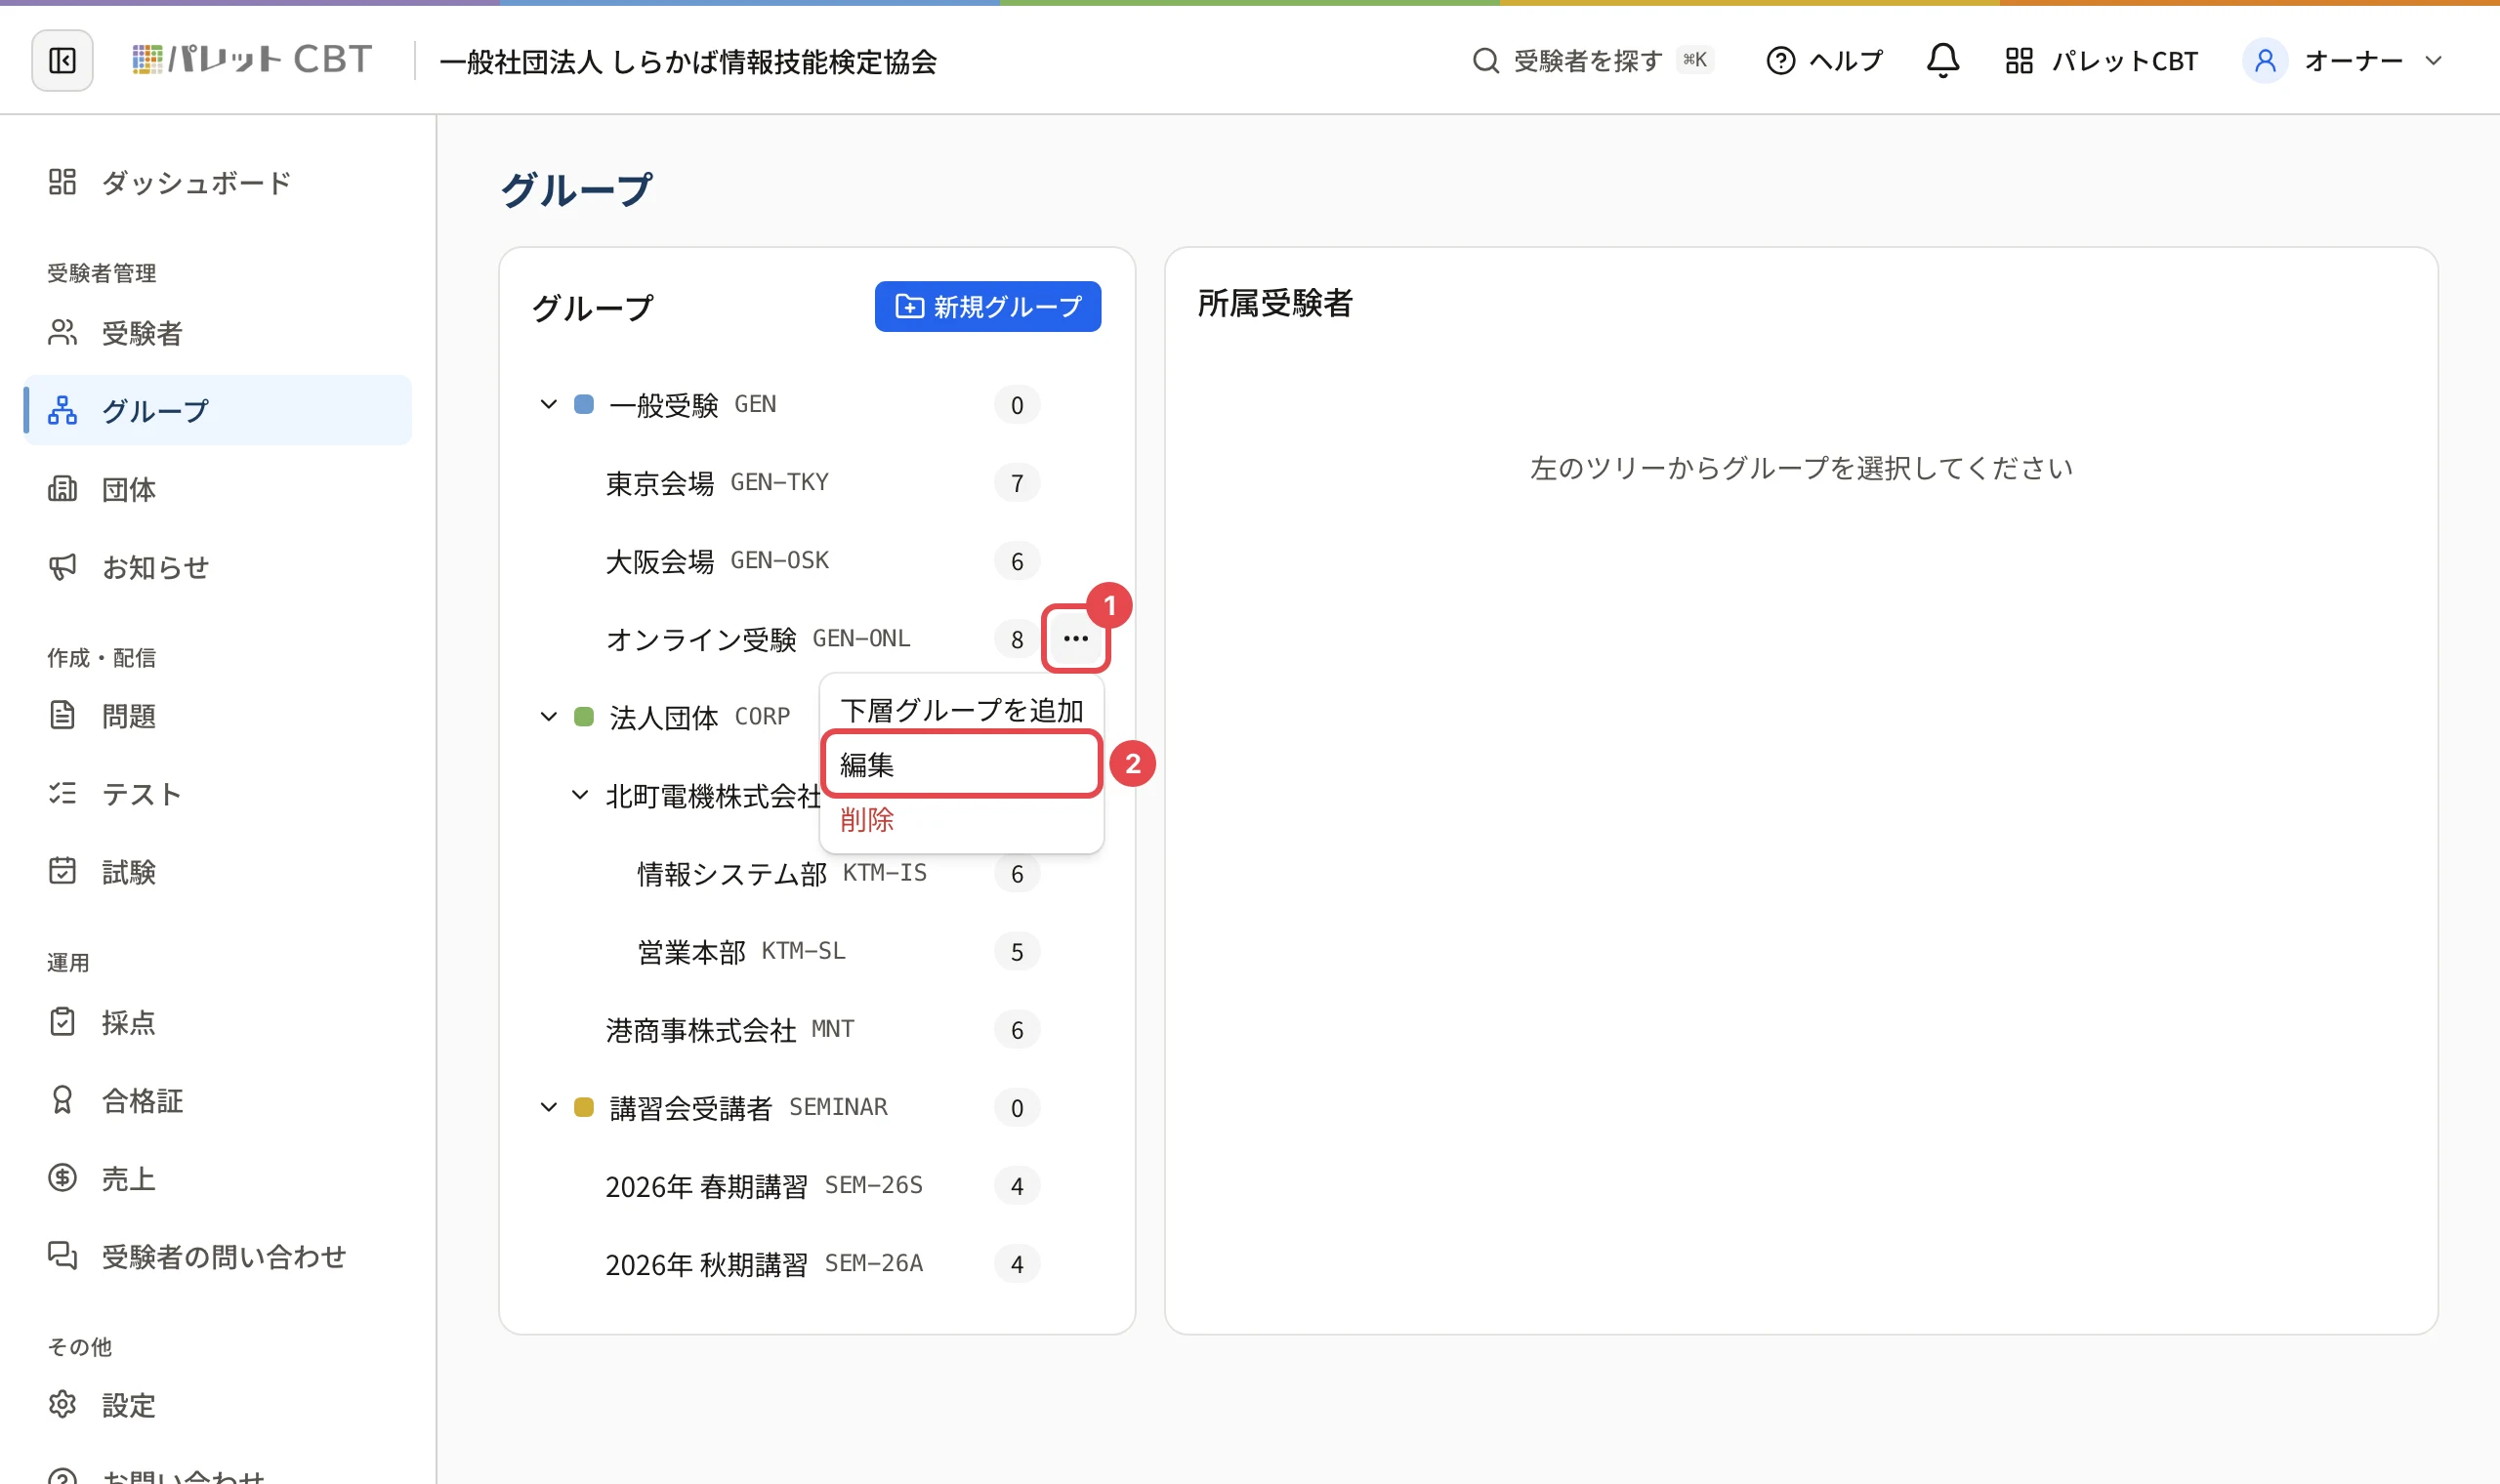
Task: Open 試験 in the sidebar
Action: [218, 872]
